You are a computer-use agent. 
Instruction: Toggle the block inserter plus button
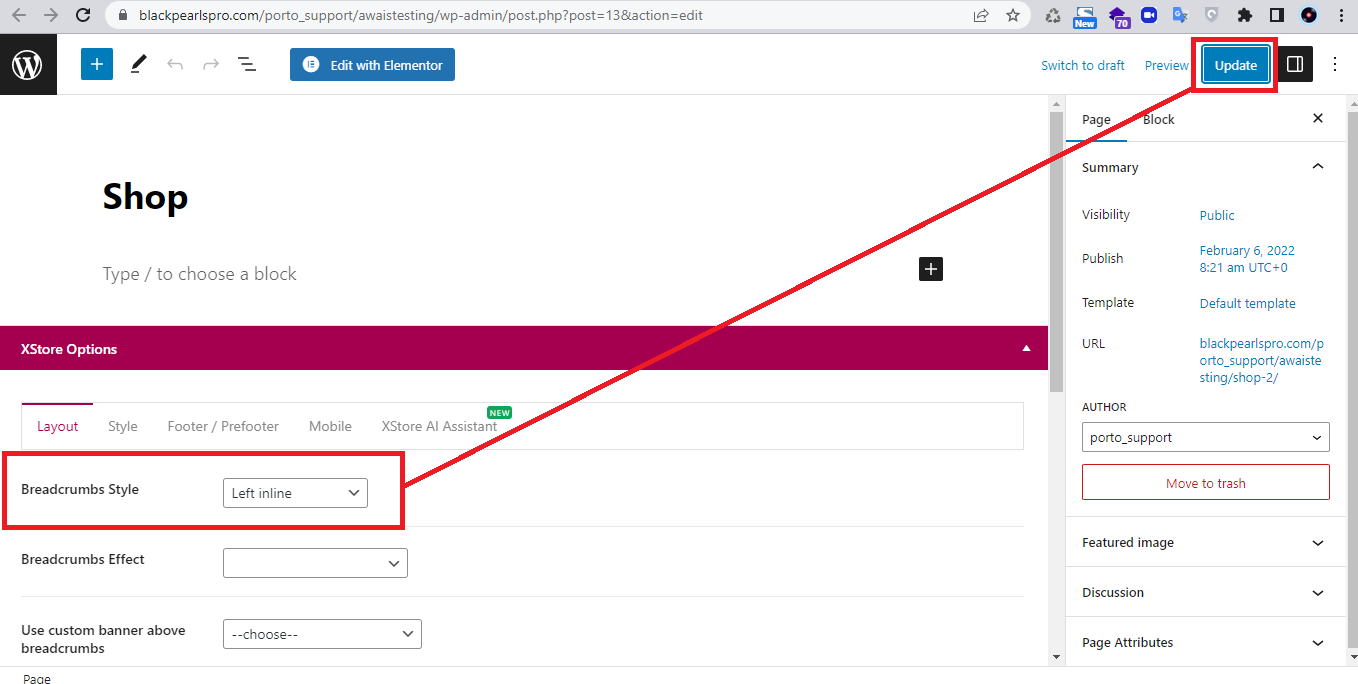point(97,65)
